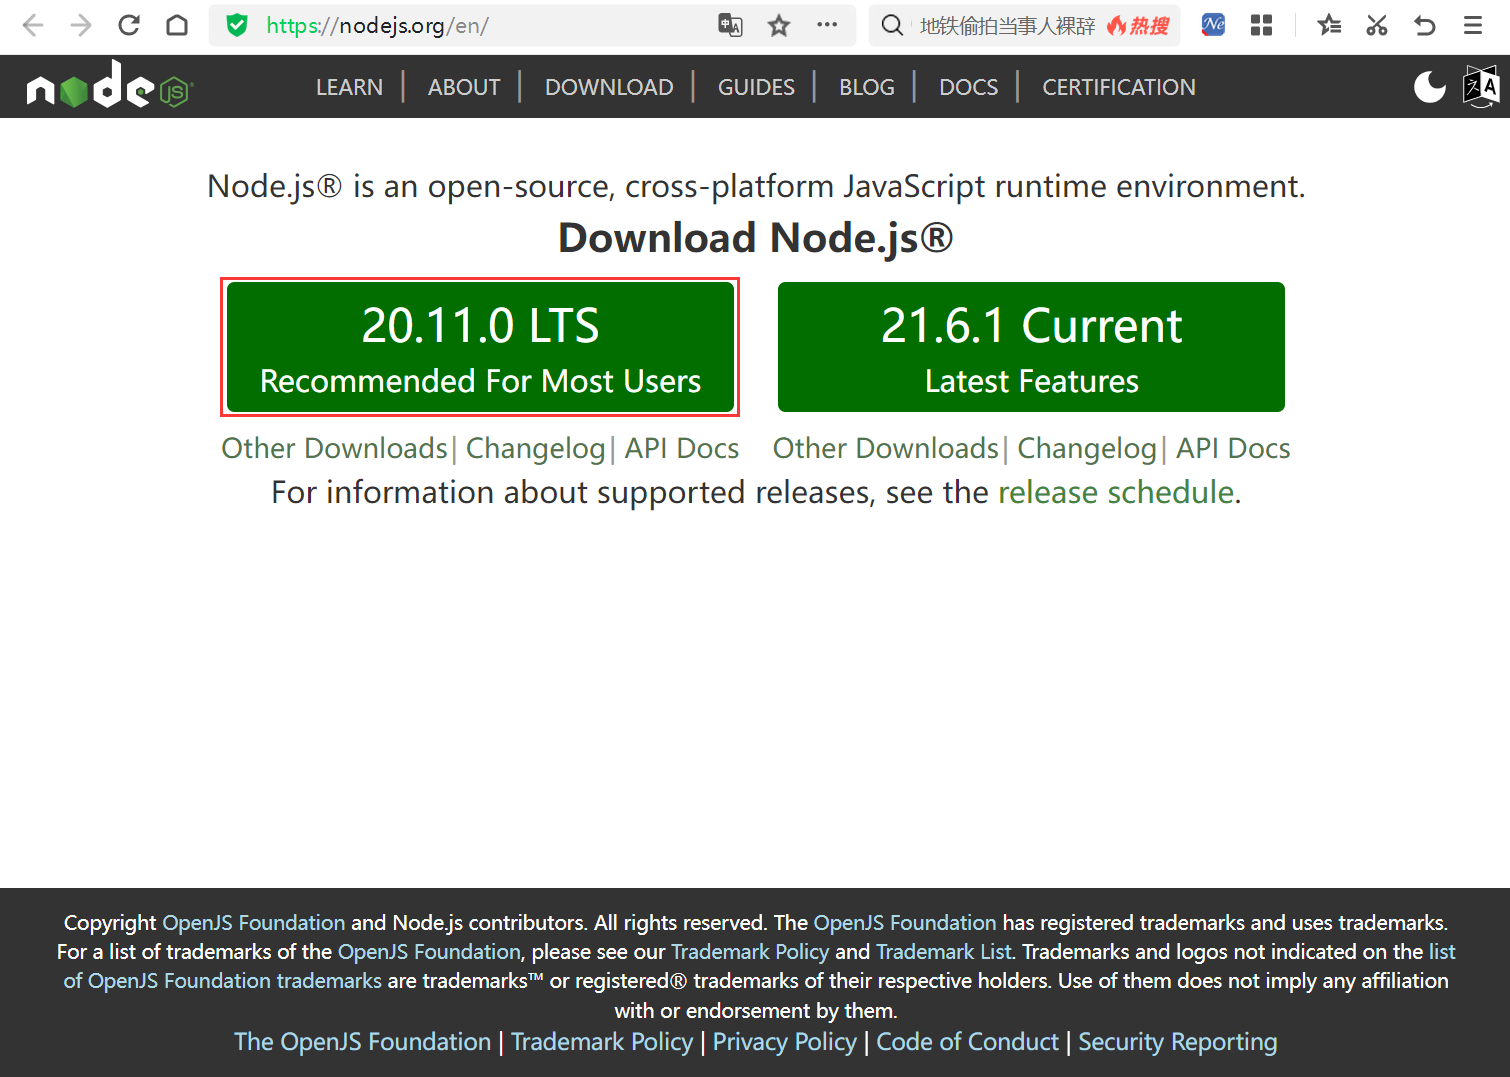Open API Docs under the LTS button
This screenshot has width=1510, height=1077.
(682, 448)
